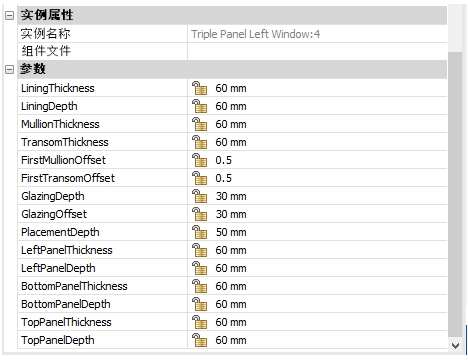Click the empty 组件文件 value field
Viewport: 468px width, 360px height.
pos(317,51)
